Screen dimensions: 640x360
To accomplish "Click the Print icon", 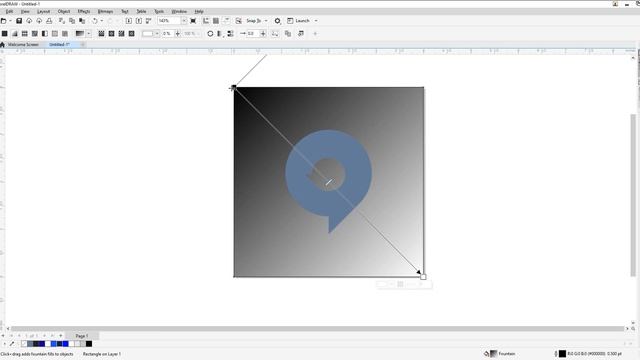I will click(49, 20).
